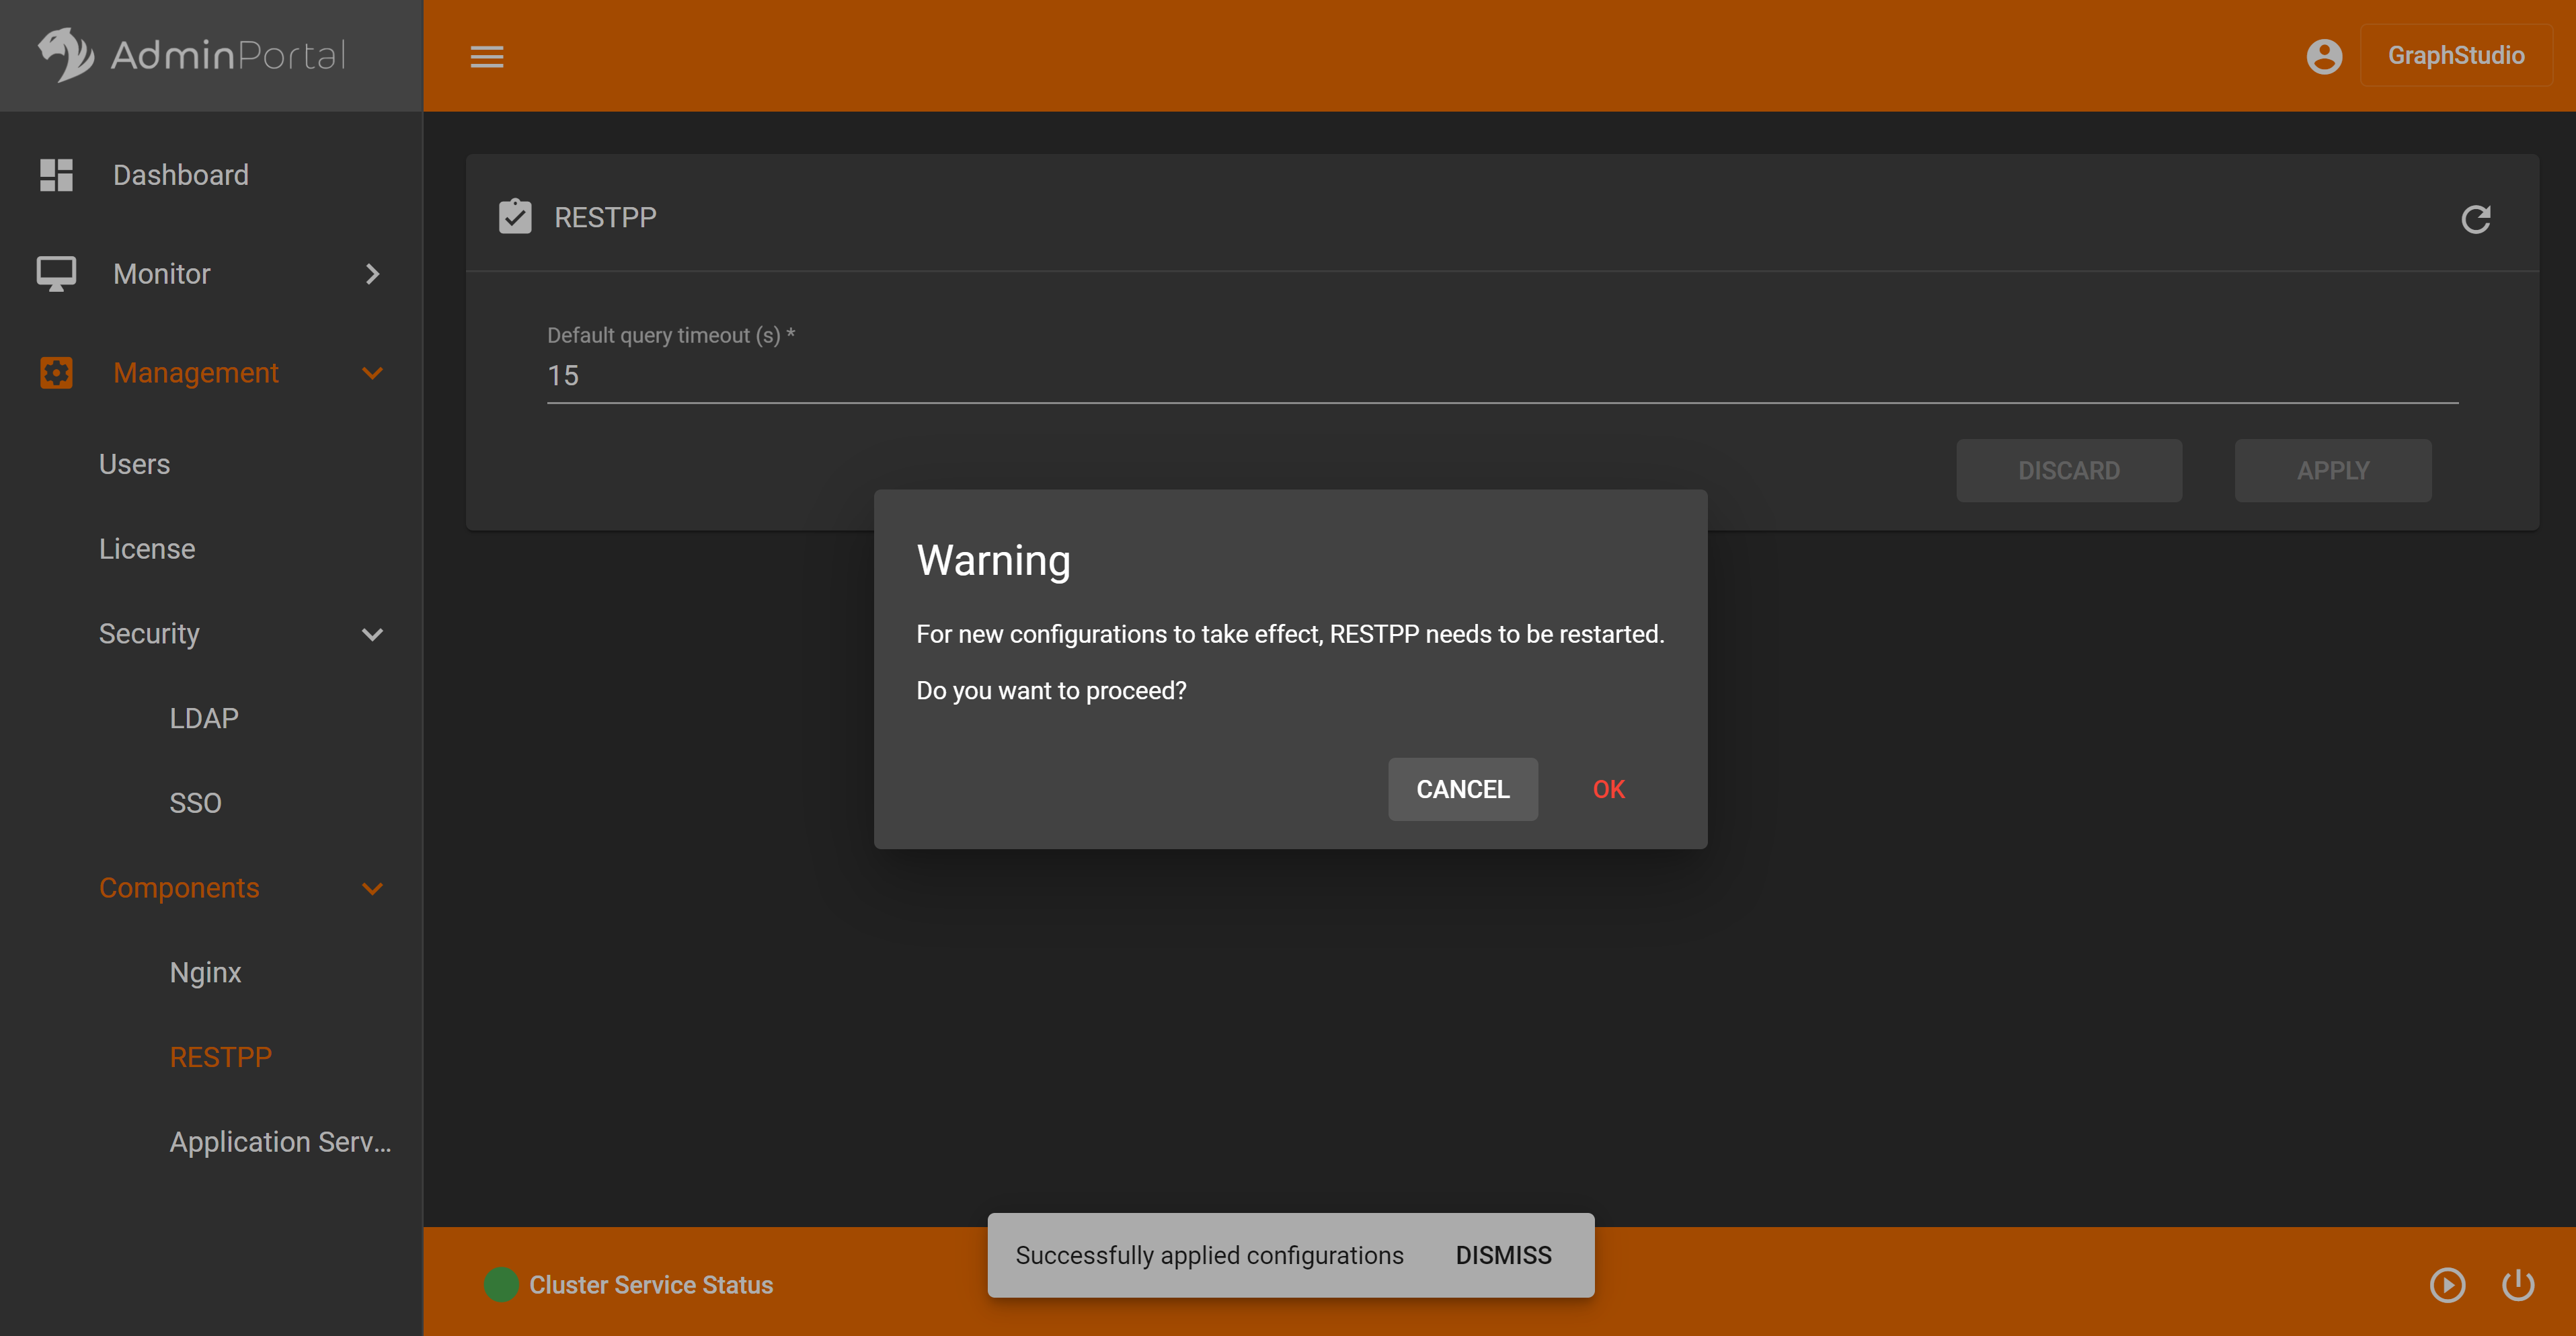
Task: Click the 'Default query timeout (s)' label
Action: pyautogui.click(x=670, y=335)
